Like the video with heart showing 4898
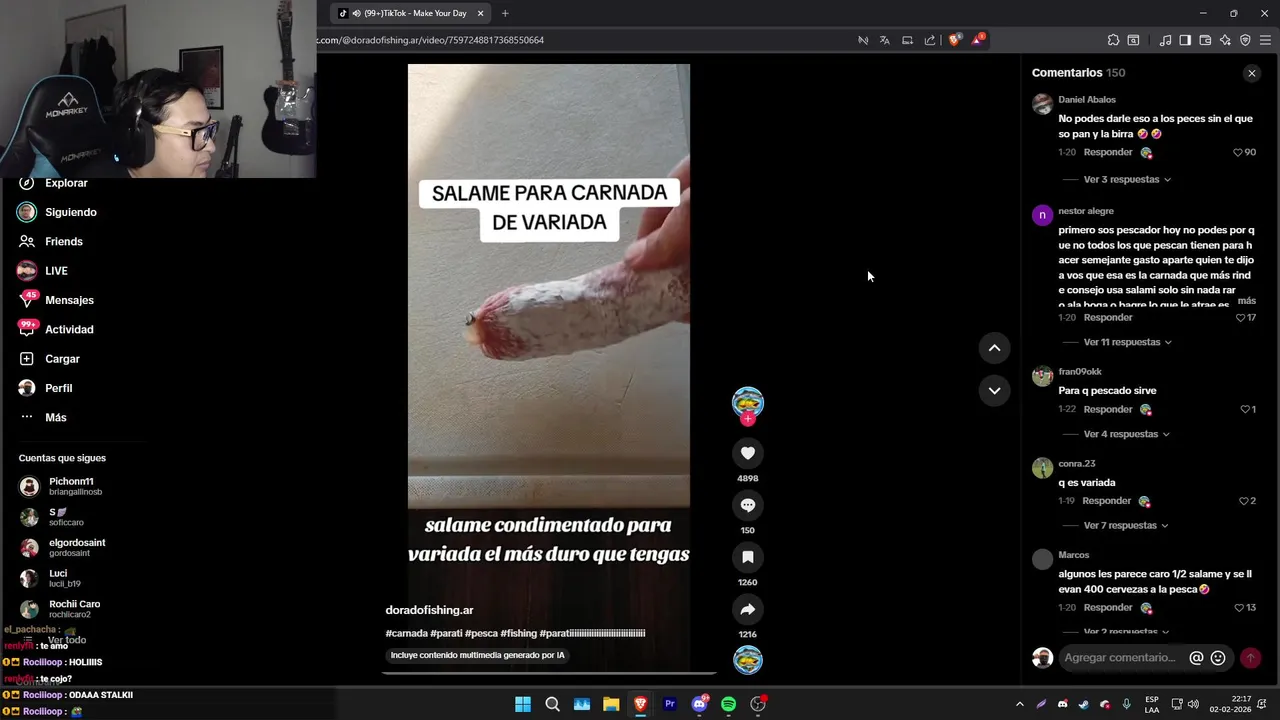 747,453
